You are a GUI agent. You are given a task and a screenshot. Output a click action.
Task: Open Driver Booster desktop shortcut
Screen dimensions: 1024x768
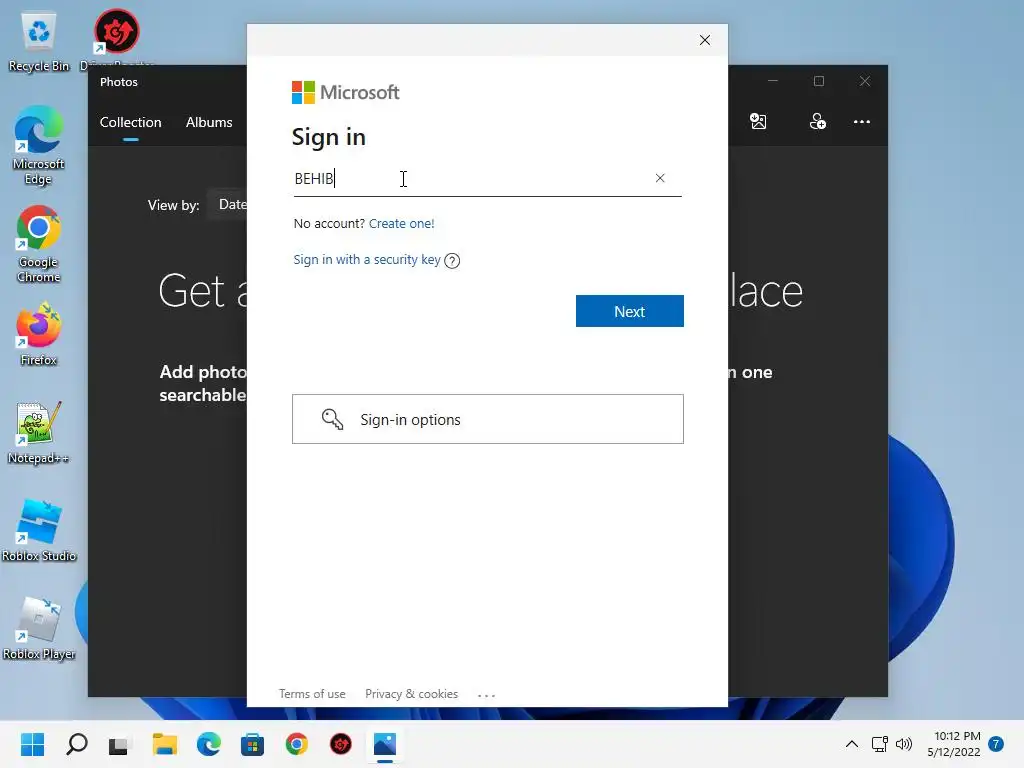coord(116,38)
